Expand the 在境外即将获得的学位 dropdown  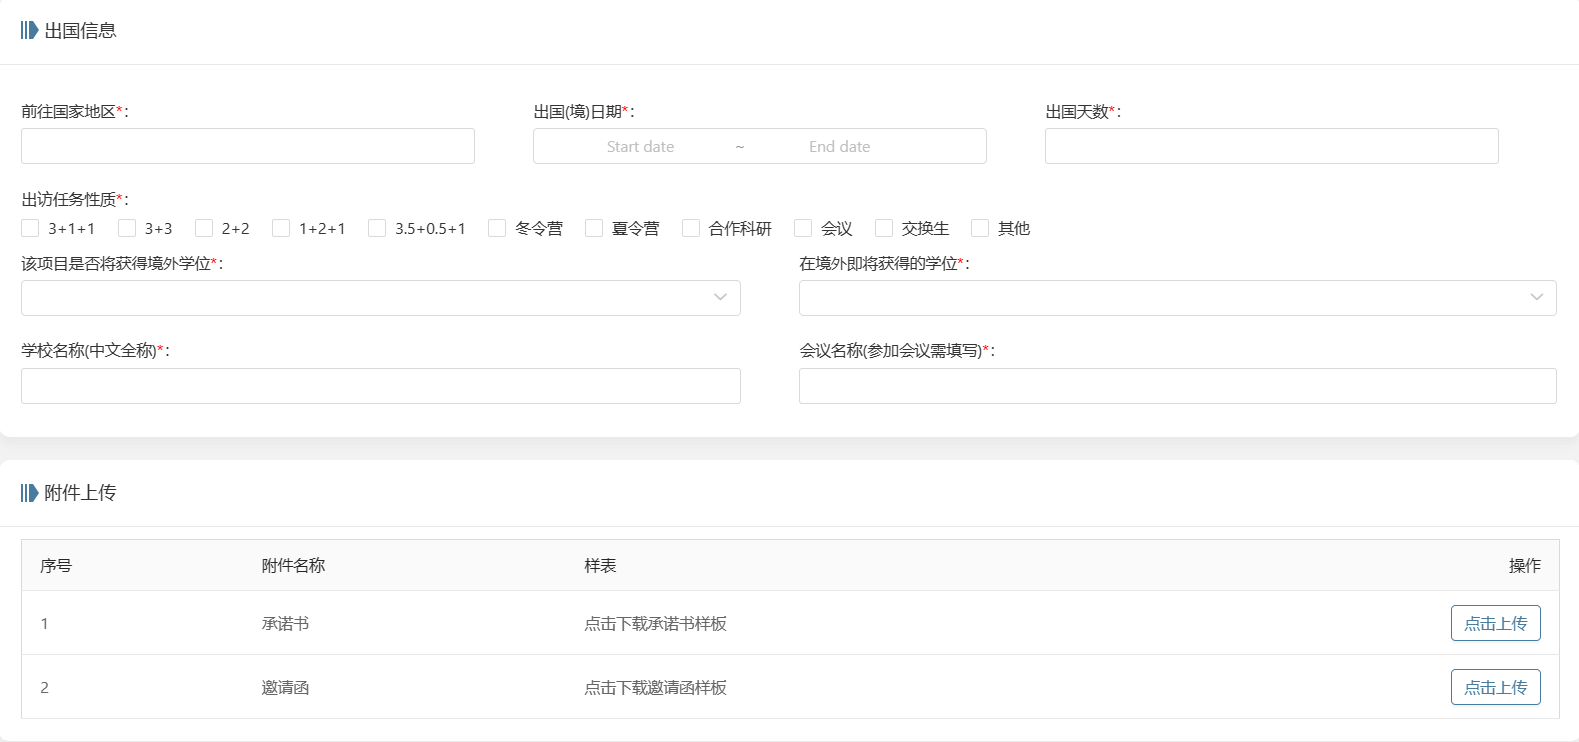pyautogui.click(x=1177, y=298)
